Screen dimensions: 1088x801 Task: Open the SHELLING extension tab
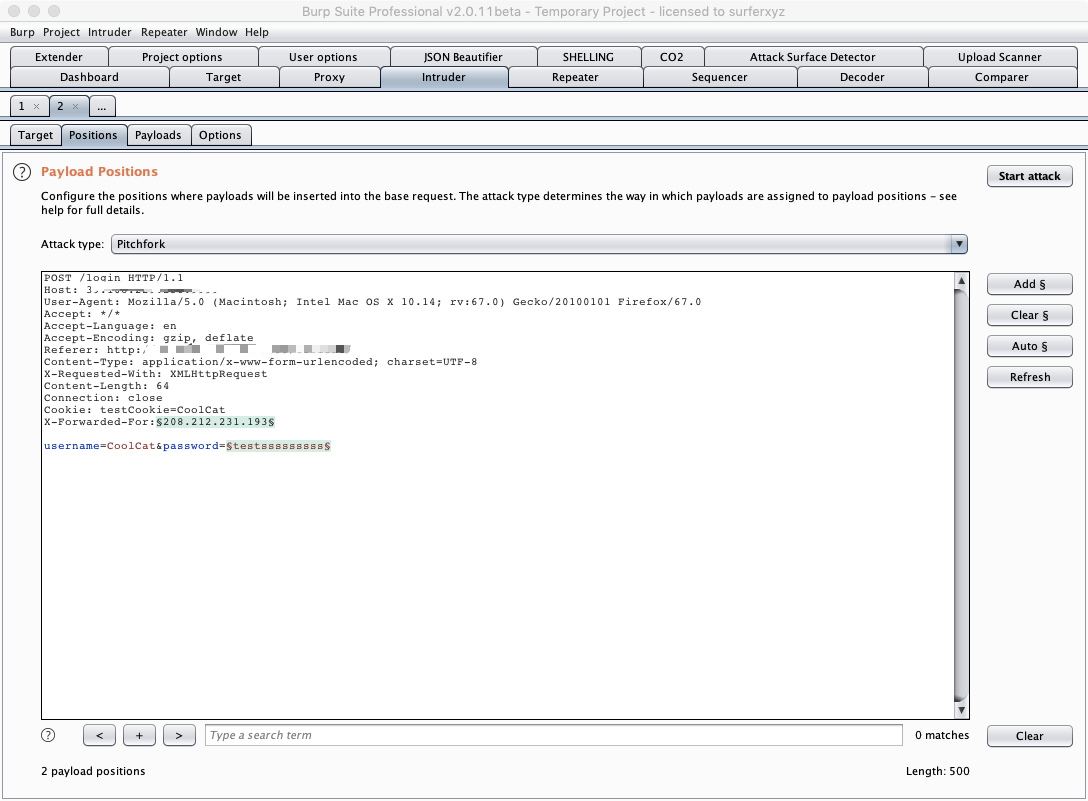click(x=588, y=56)
